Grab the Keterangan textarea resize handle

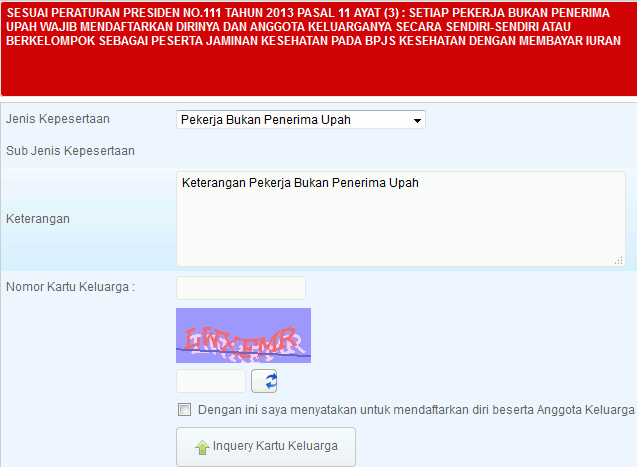tap(619, 261)
